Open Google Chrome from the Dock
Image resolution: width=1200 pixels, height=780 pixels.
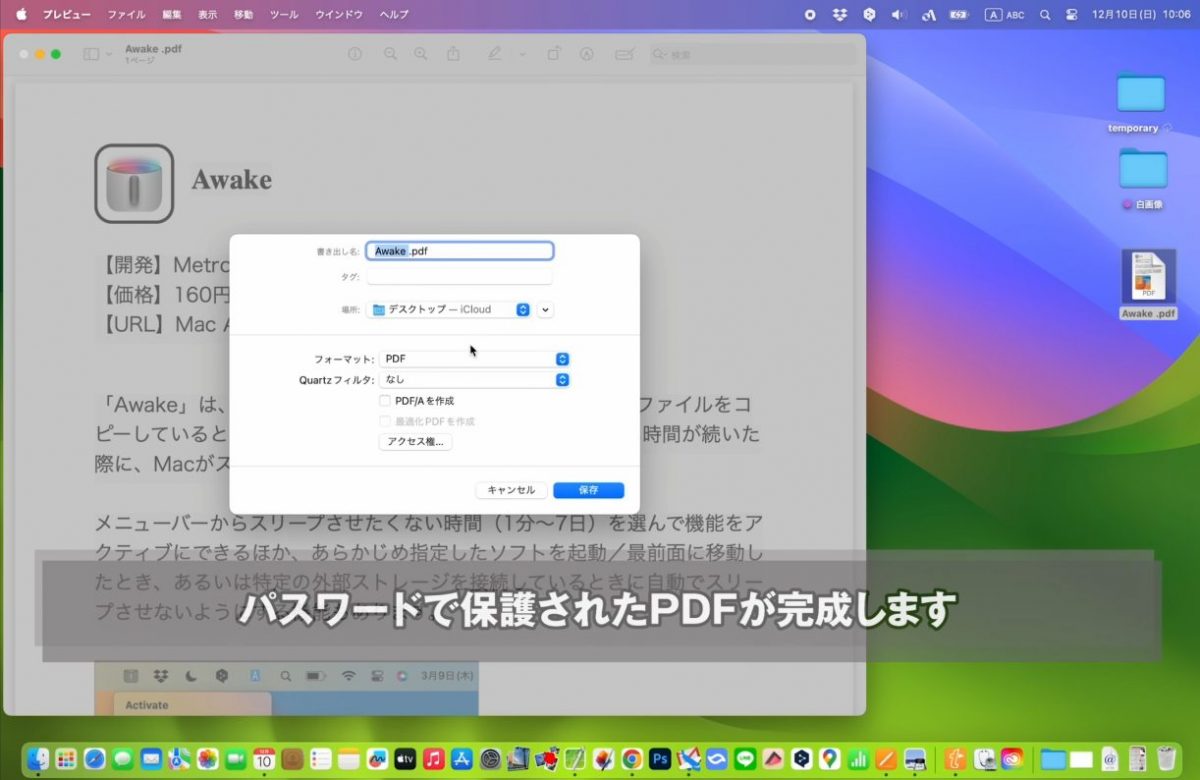(631, 758)
